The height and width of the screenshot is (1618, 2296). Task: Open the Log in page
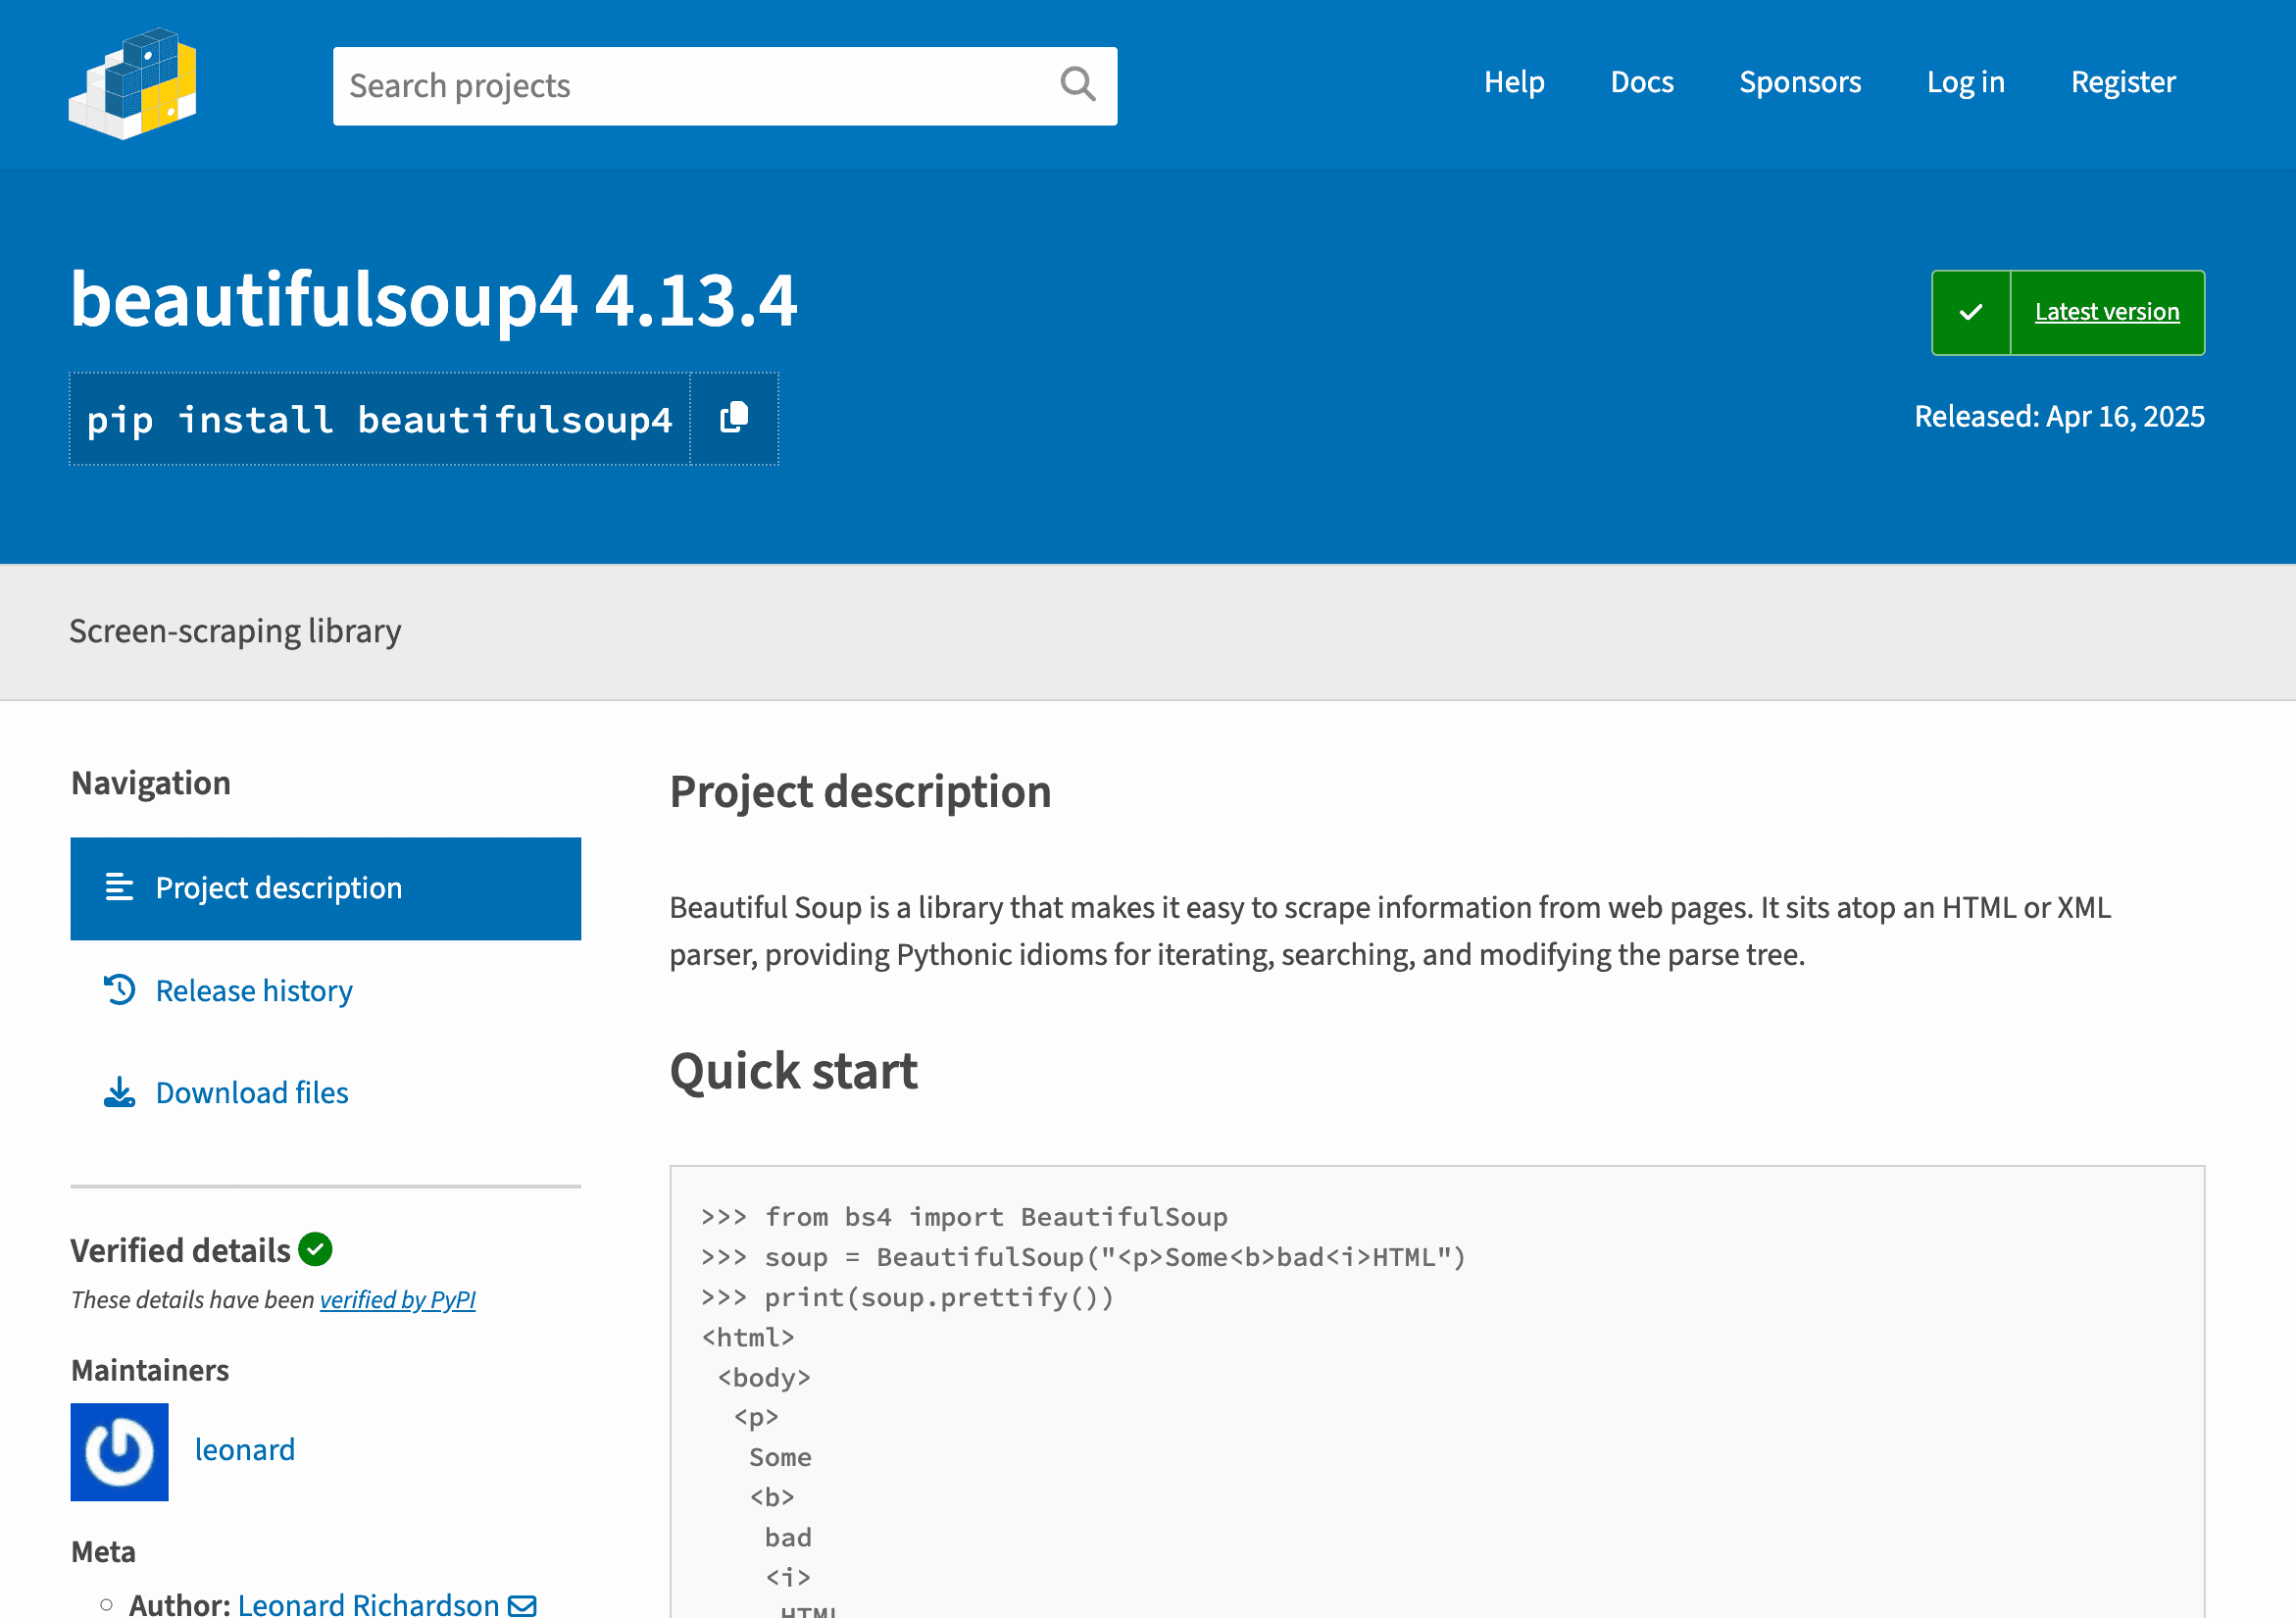click(x=1965, y=82)
